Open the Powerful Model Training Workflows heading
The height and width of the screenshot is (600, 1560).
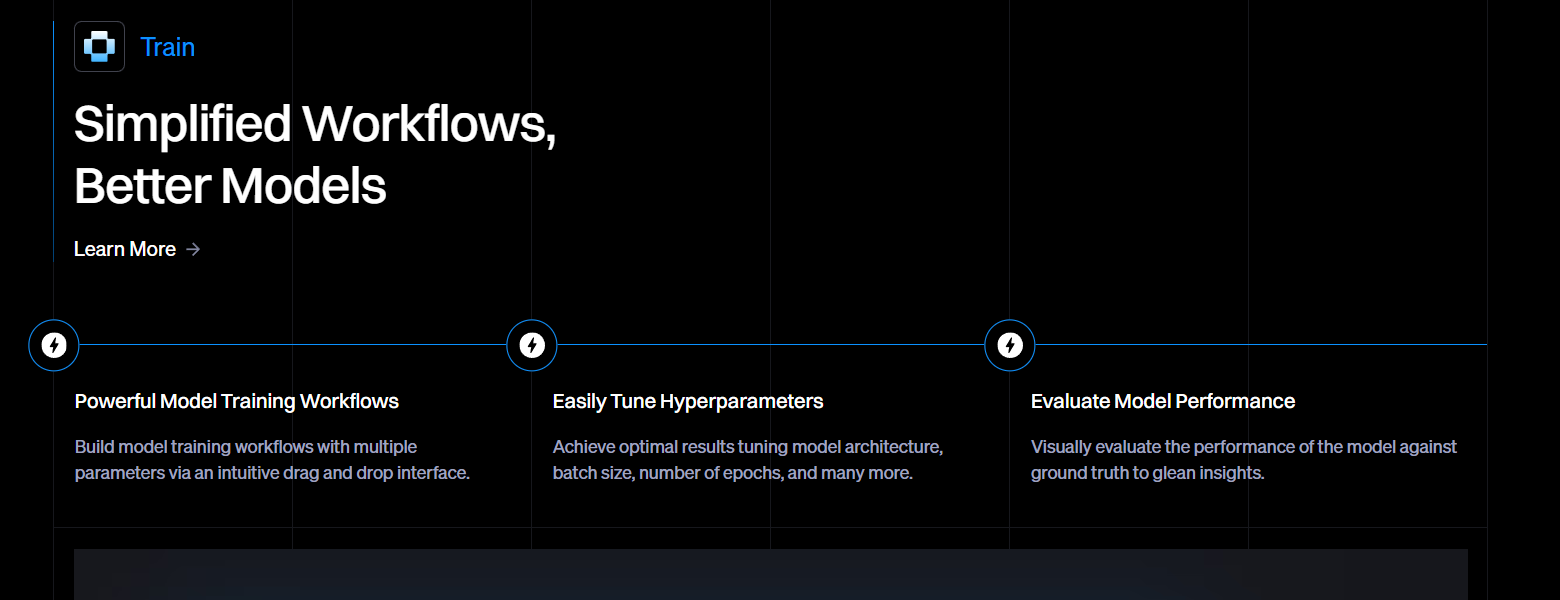pos(236,401)
